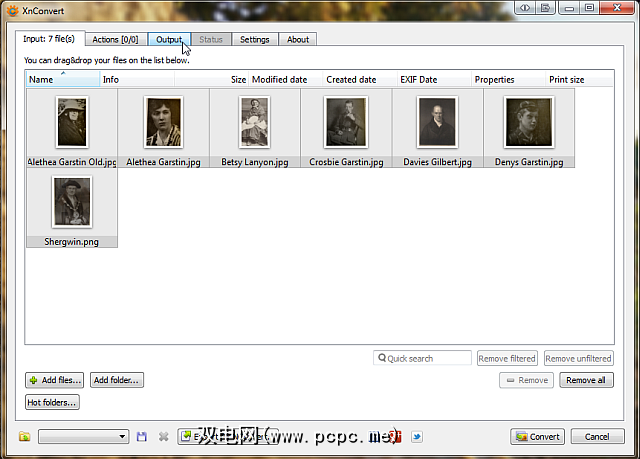Select the Crosbie Garstin.jpg thumbnail
Viewport: 640px width, 459px height.
[346, 128]
